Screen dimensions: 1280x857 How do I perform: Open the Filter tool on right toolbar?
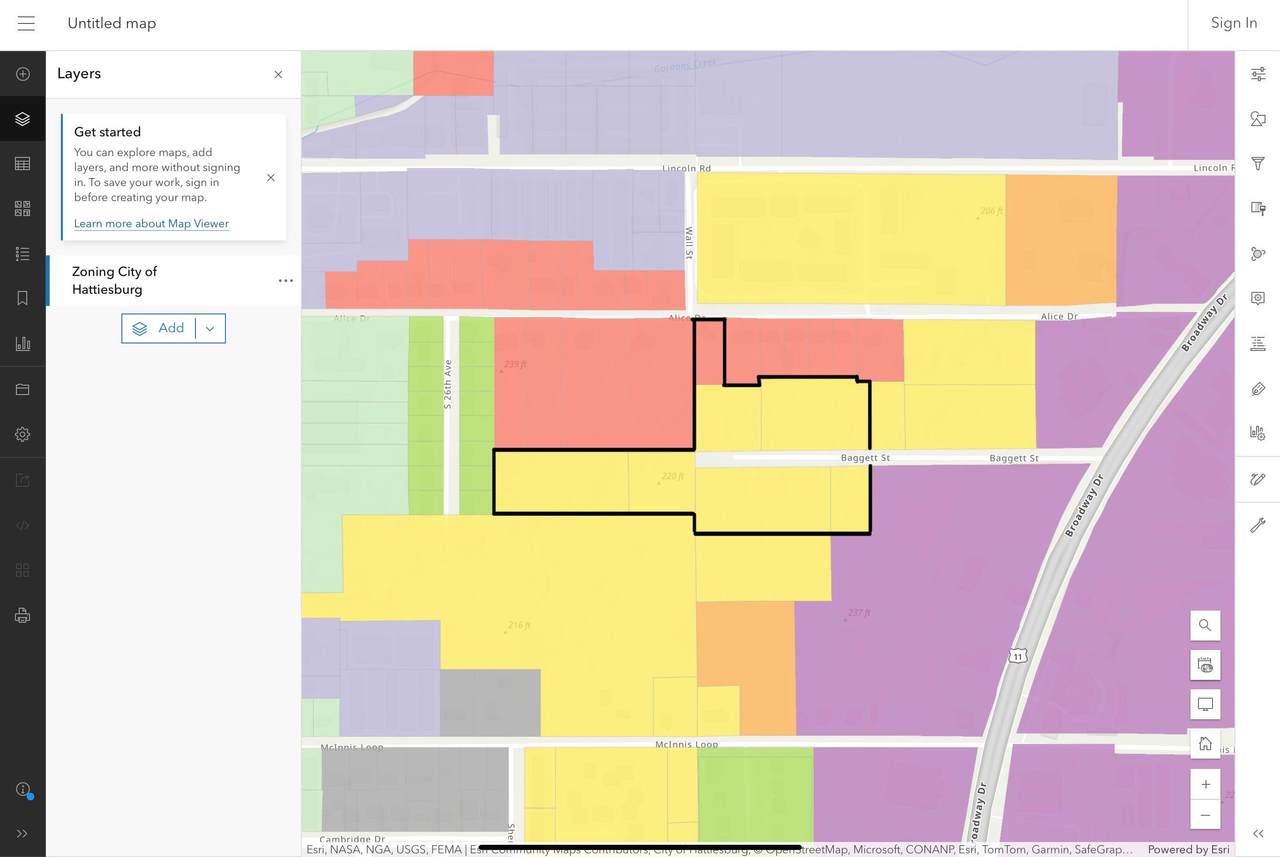click(x=1258, y=164)
